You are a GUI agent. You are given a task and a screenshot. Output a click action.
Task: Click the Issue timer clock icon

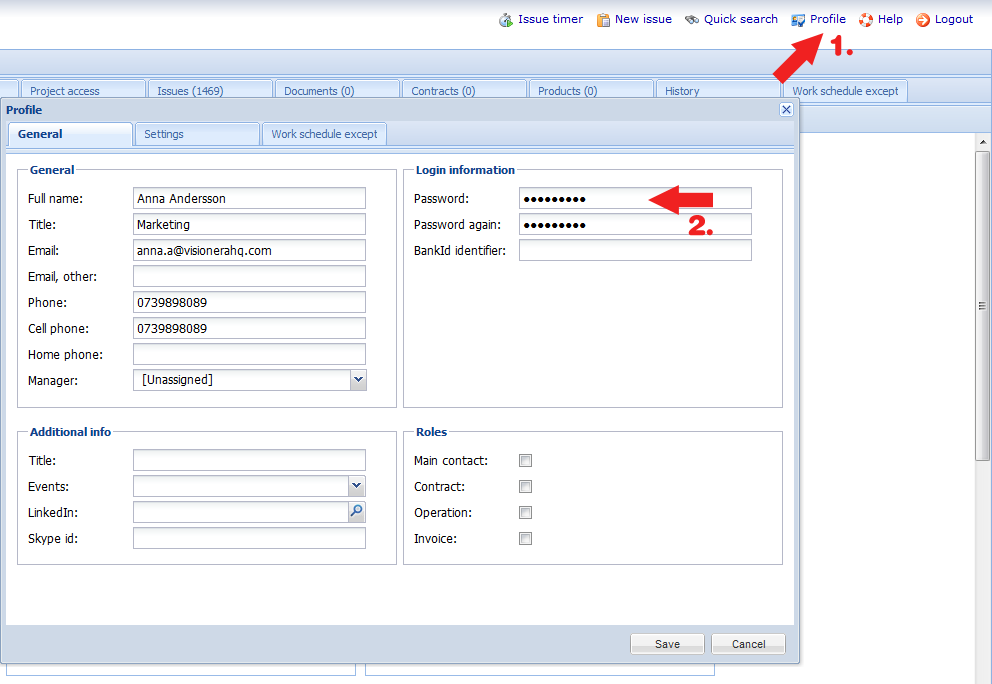point(505,20)
